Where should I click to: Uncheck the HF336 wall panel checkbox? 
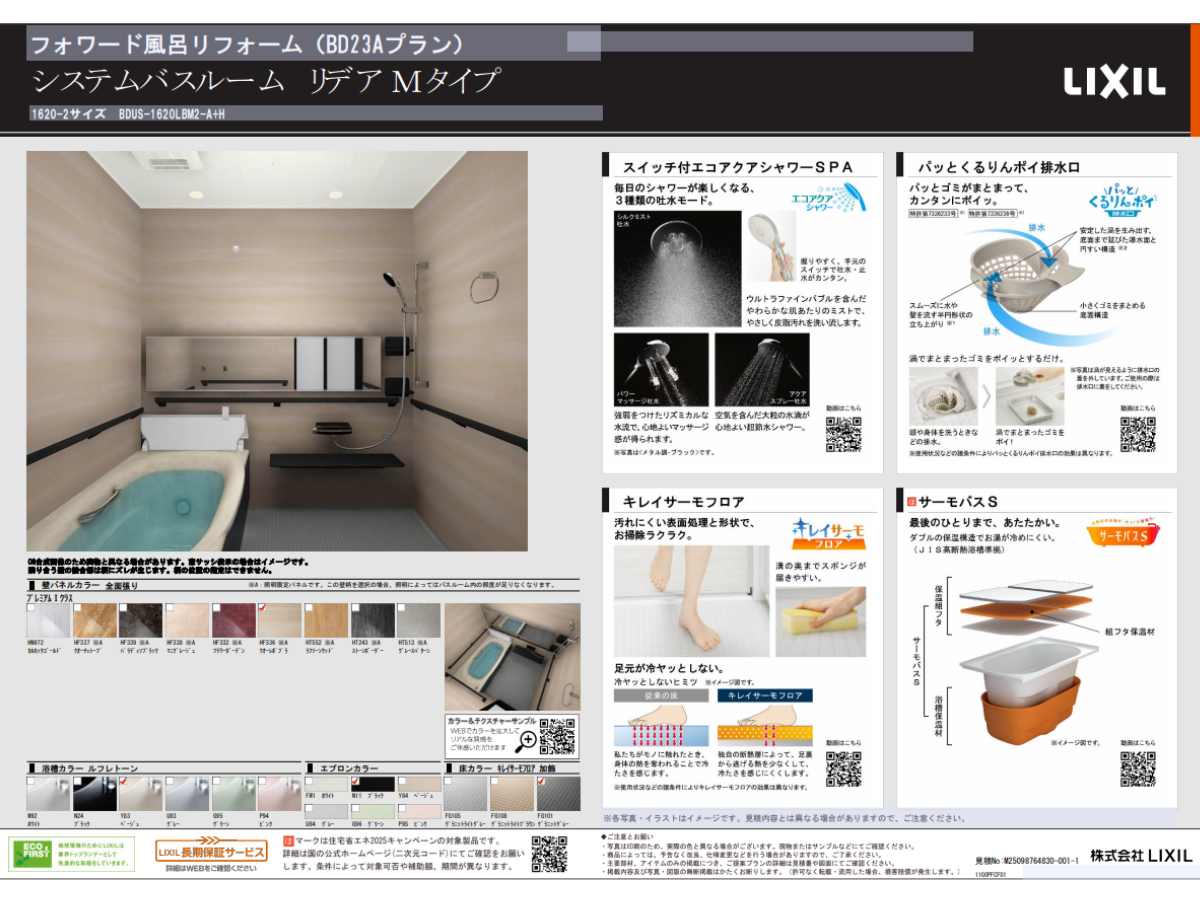tap(264, 607)
